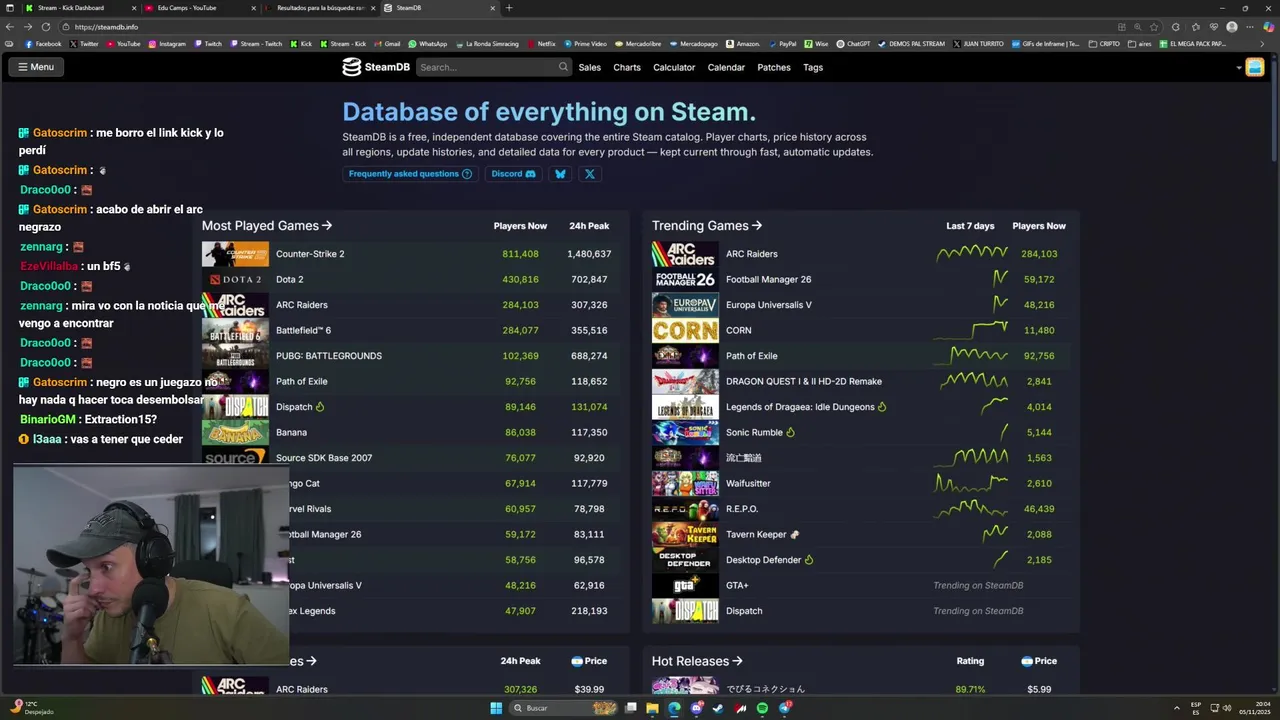Screen dimensions: 1280x720
Task: Open a new browser tab
Action: coord(509,8)
